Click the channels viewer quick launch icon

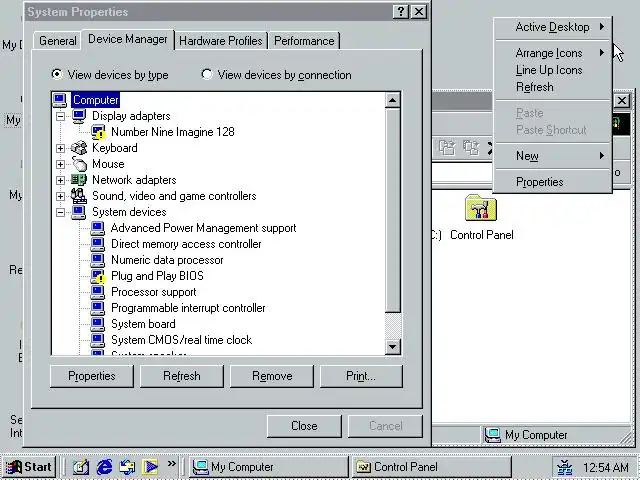click(150, 467)
